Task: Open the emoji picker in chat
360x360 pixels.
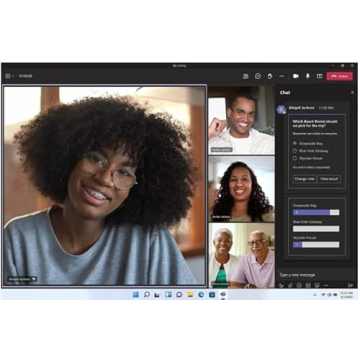Action: pyautogui.click(x=299, y=285)
